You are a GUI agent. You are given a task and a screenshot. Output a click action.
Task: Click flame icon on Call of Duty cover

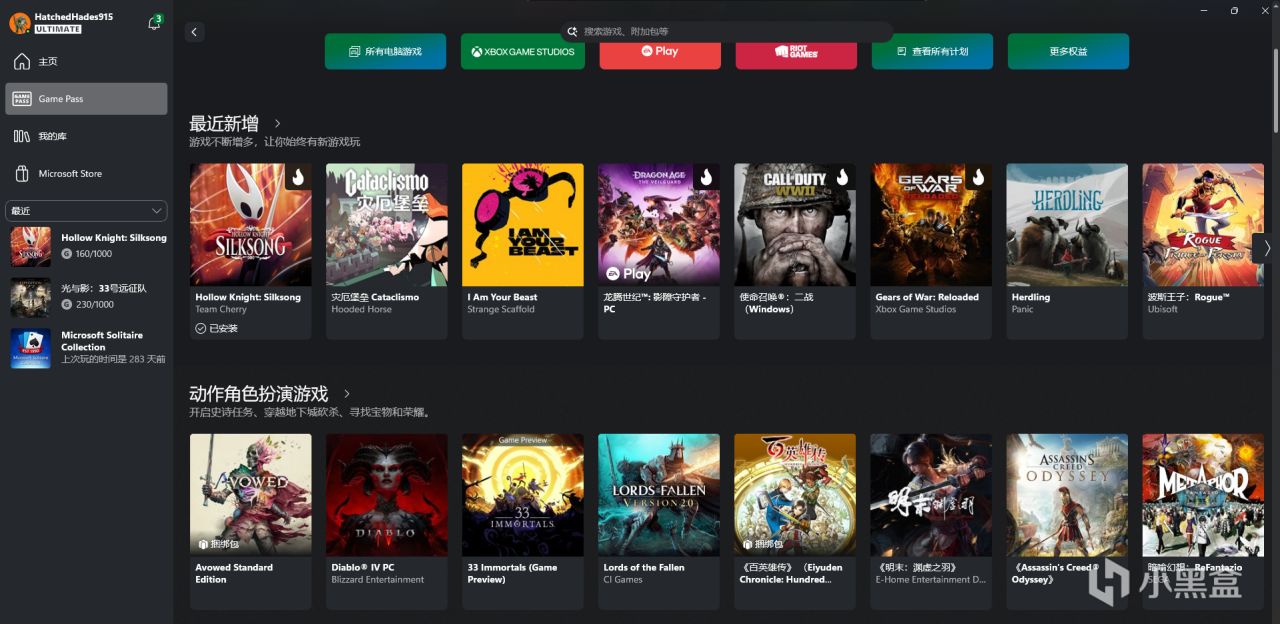click(842, 177)
